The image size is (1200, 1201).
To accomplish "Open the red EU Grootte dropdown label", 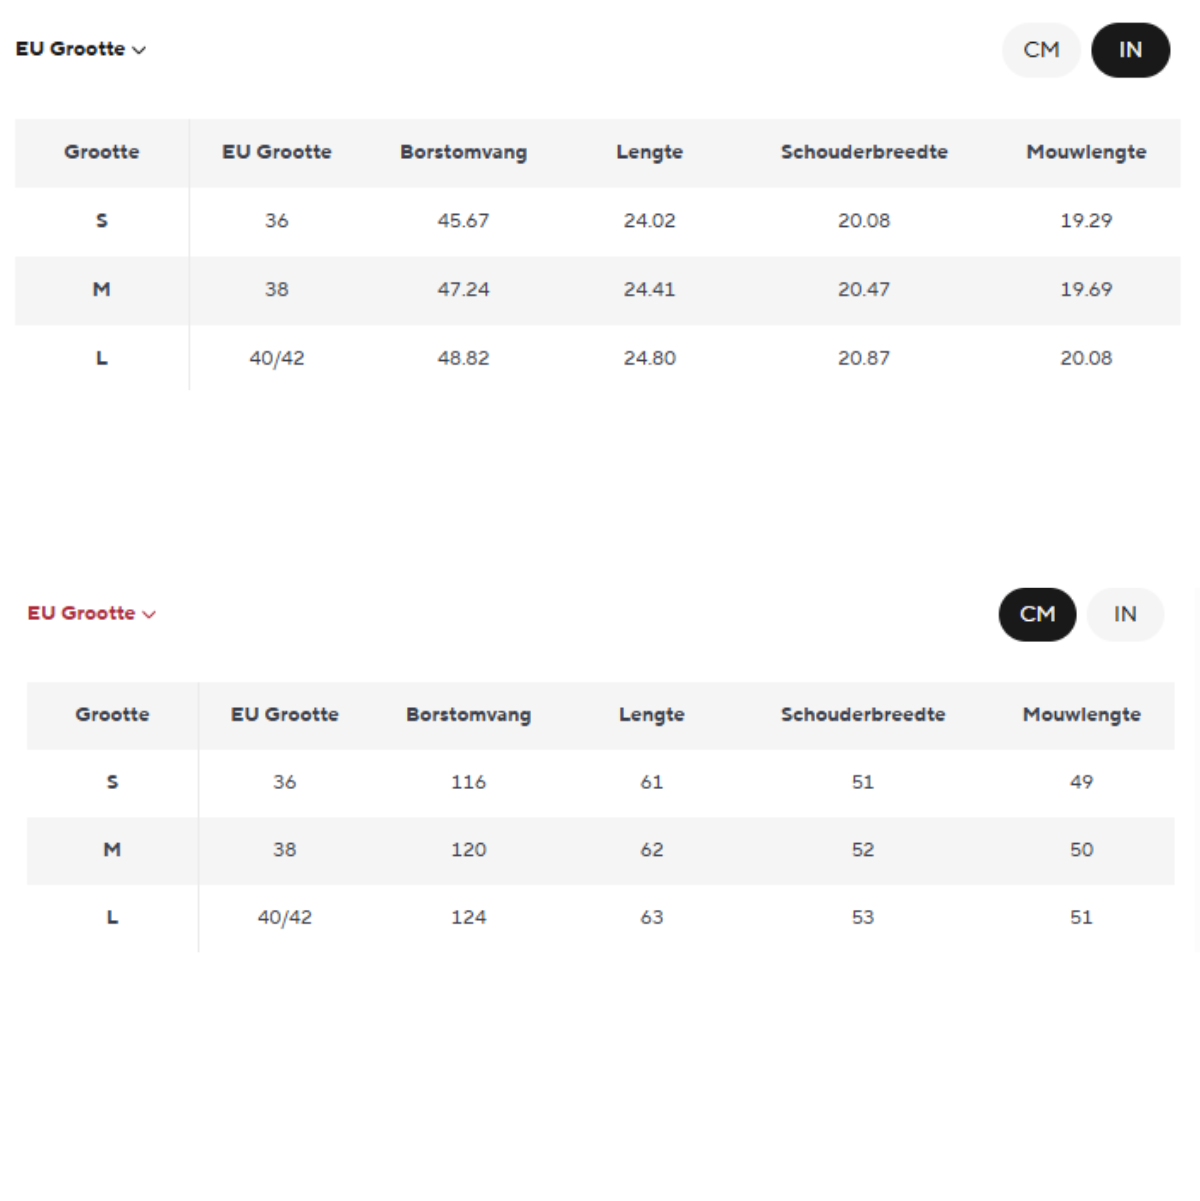I will 81,613.
